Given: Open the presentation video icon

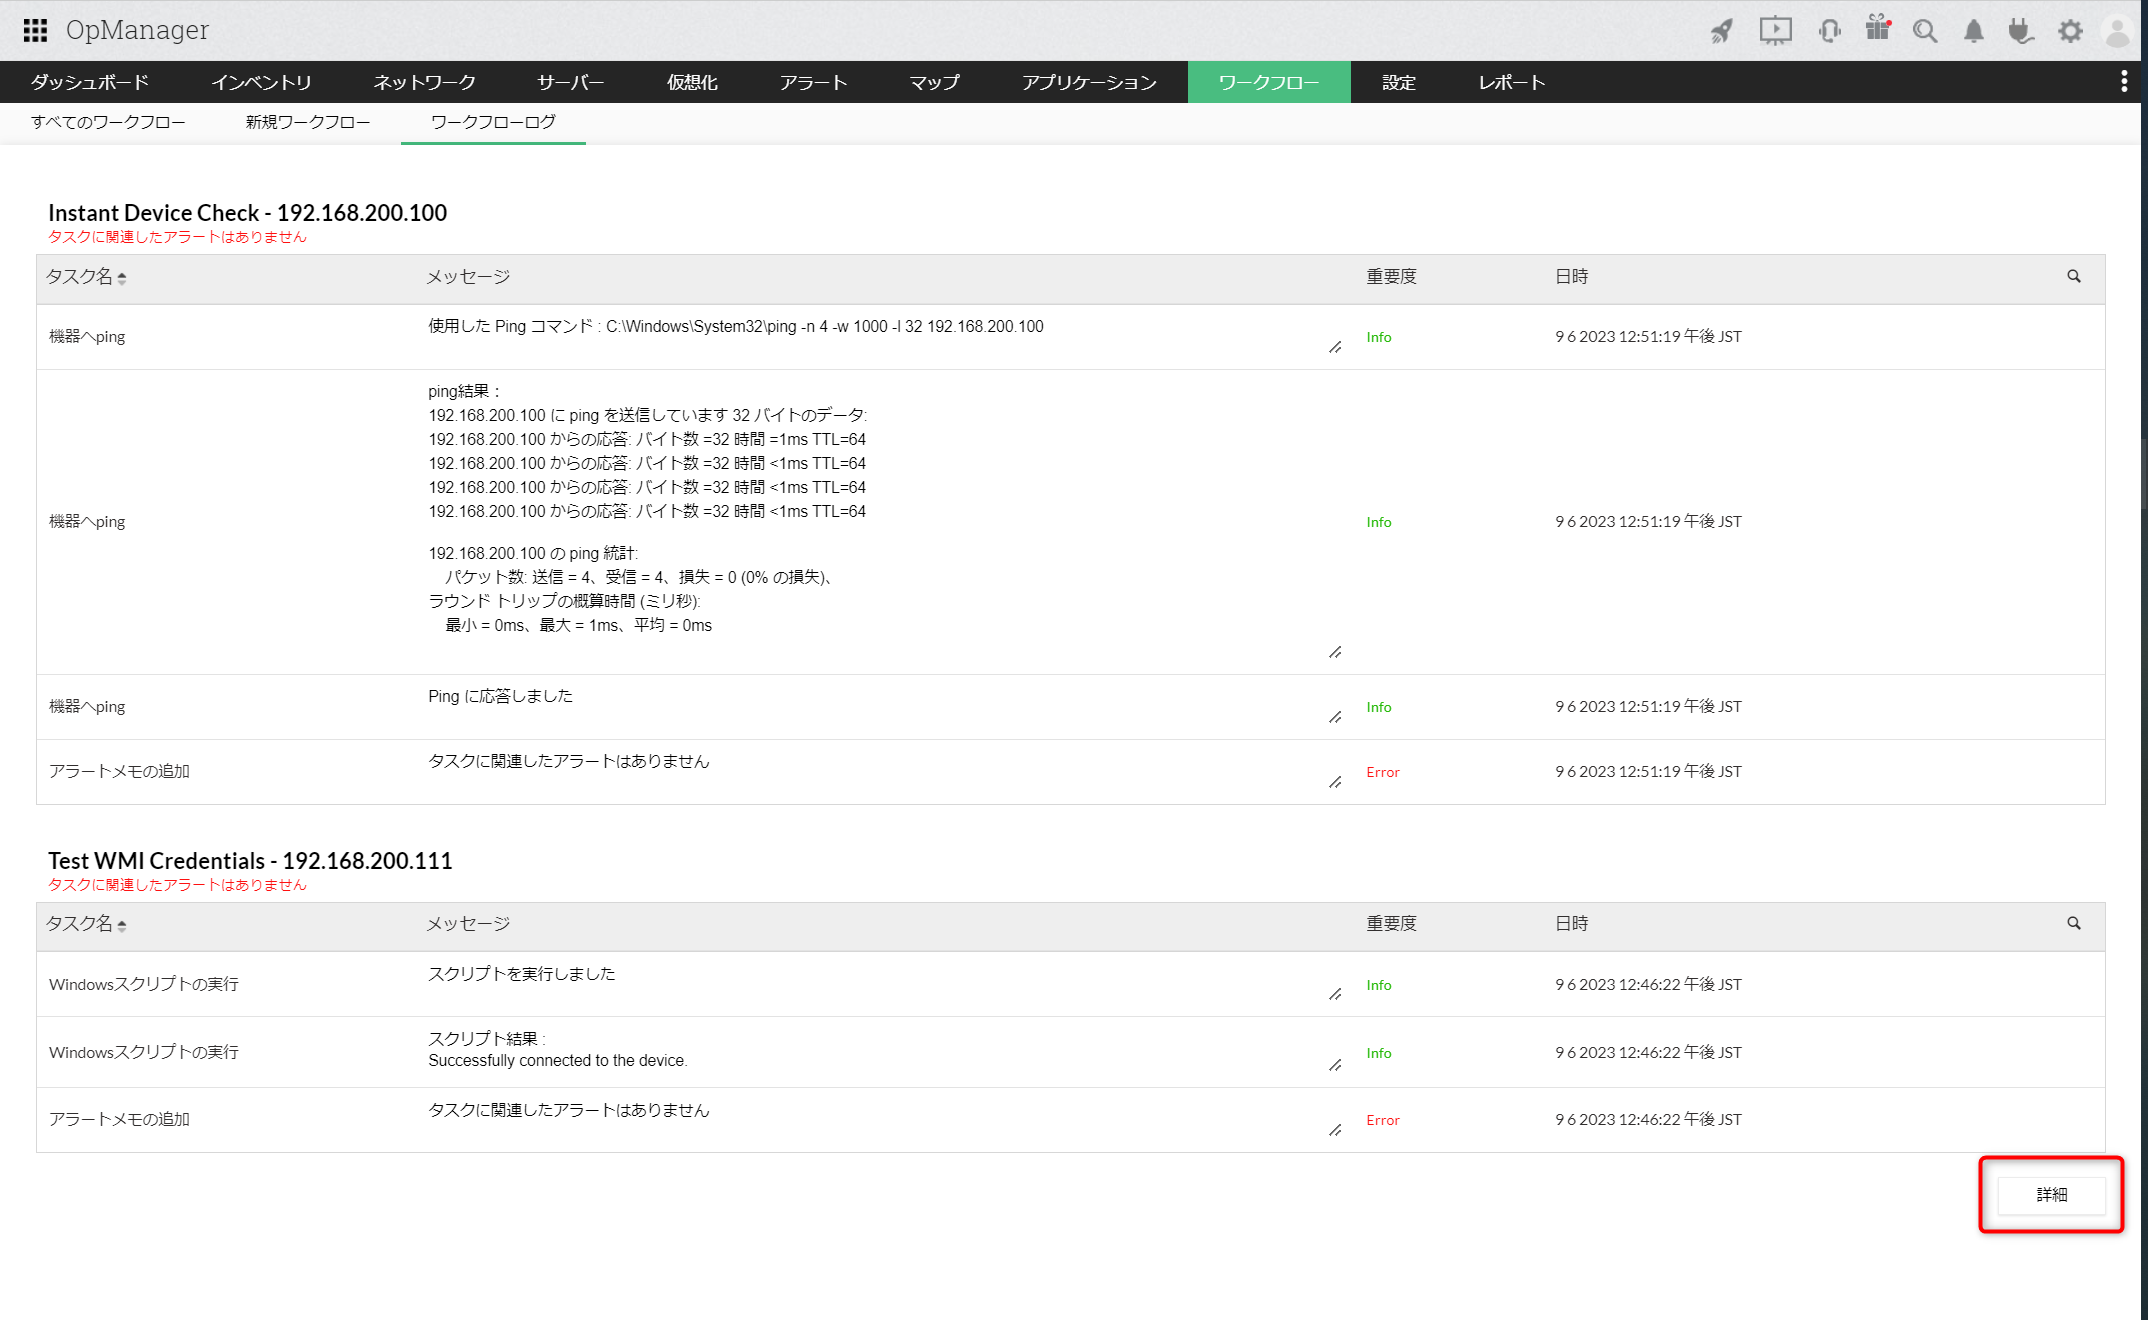Looking at the screenshot, I should point(1775,31).
